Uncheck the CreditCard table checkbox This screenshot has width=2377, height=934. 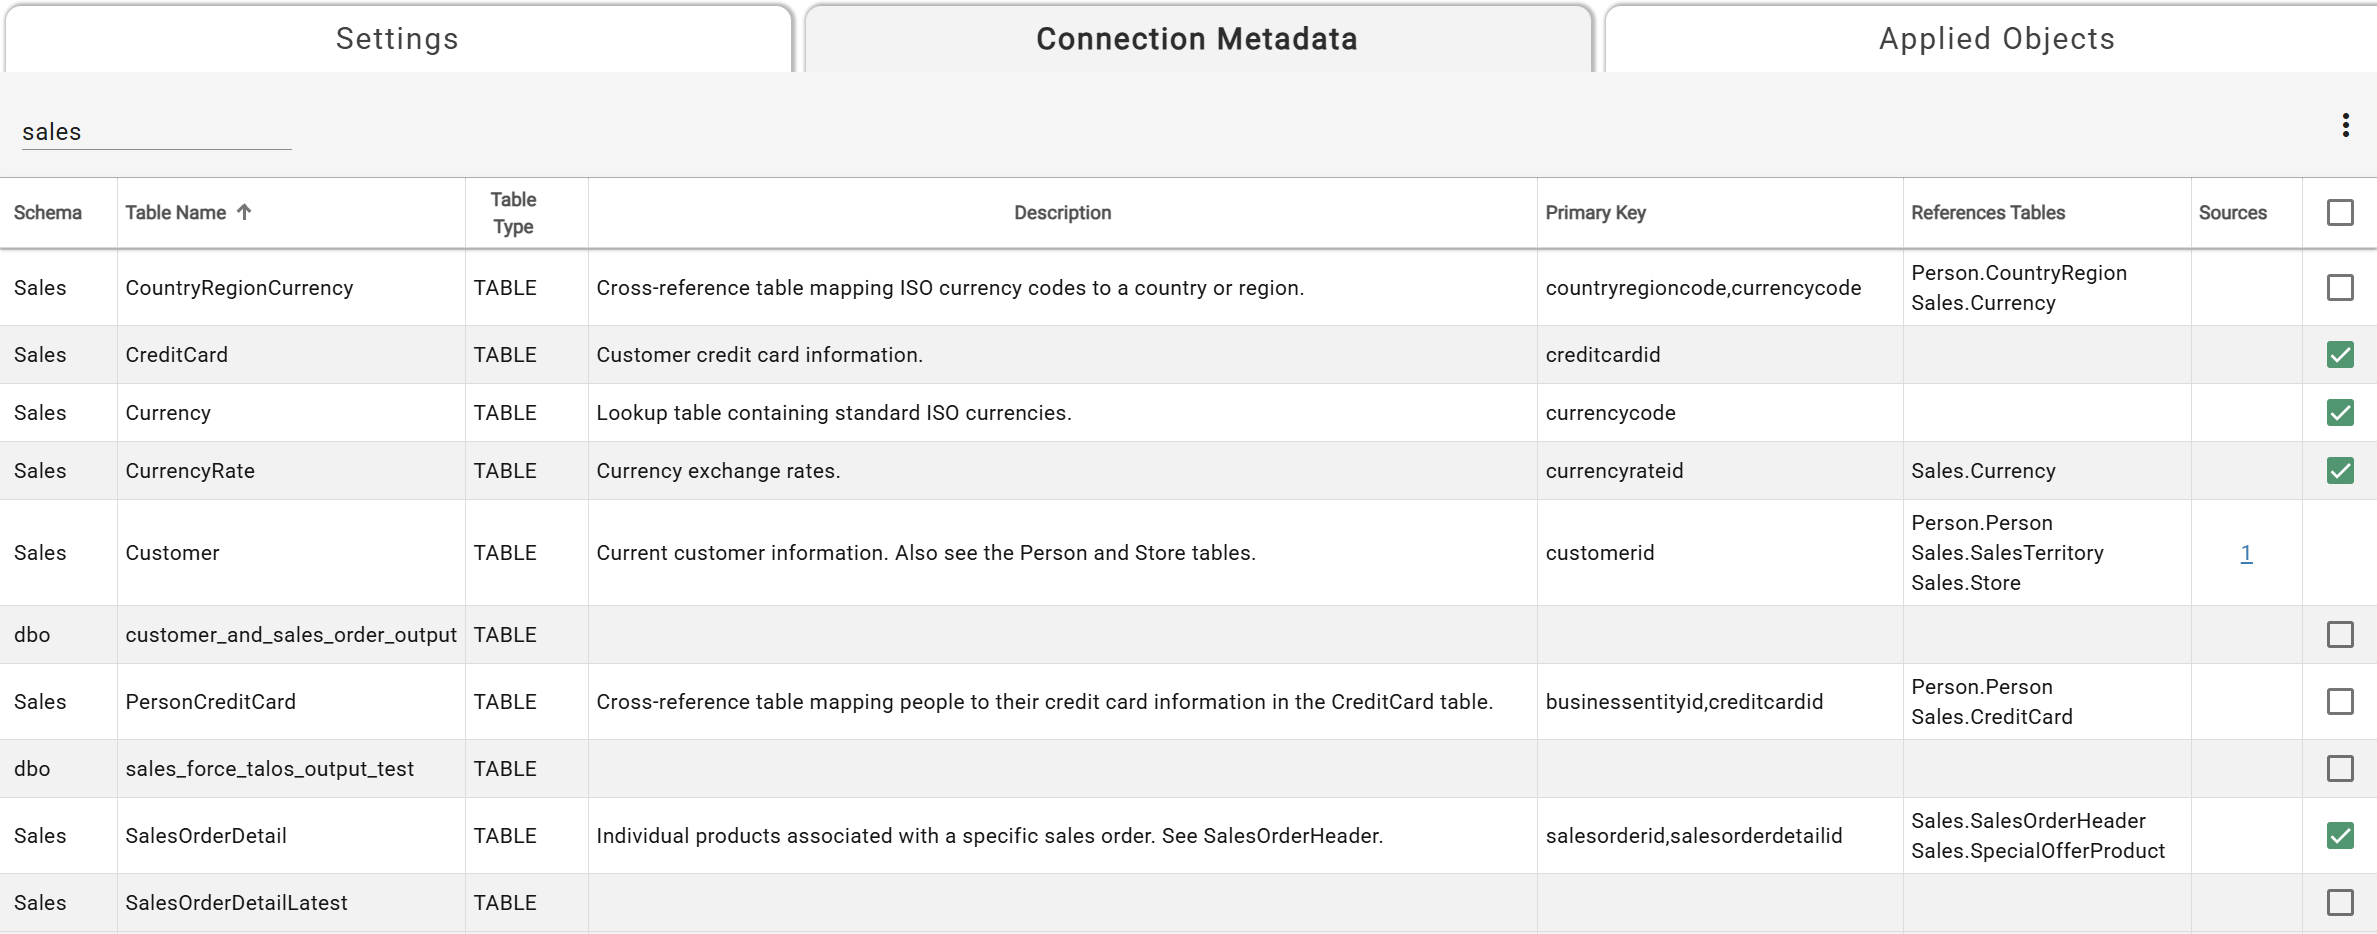[2339, 354]
